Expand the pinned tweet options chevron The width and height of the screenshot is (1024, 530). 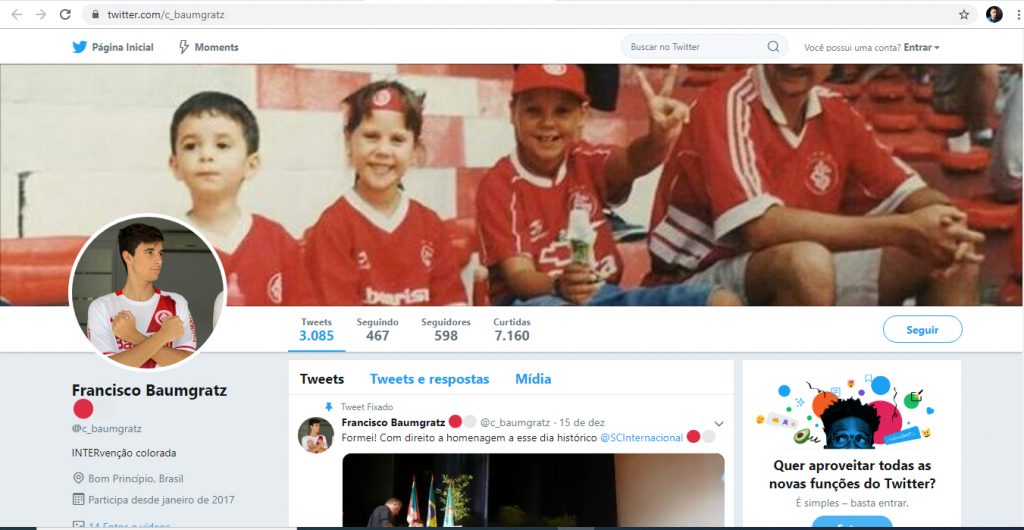click(718, 424)
